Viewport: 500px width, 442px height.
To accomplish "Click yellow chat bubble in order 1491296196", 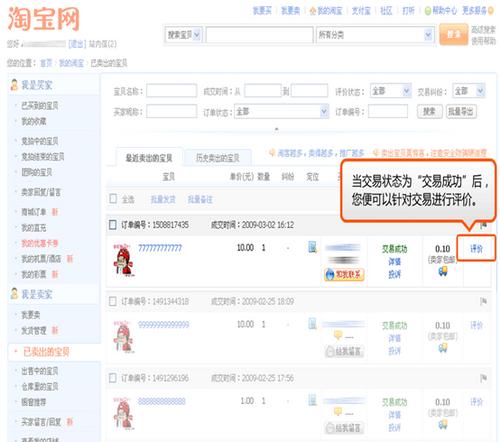I will [338, 411].
